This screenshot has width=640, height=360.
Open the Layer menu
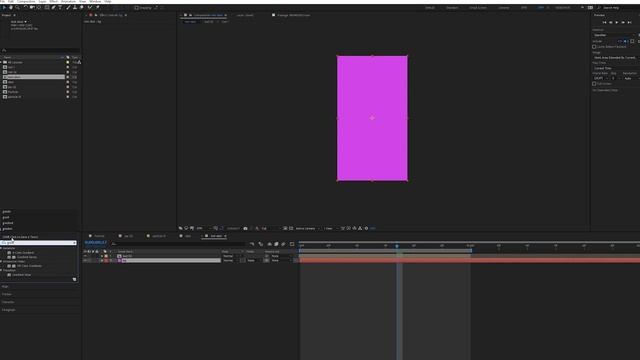pos(42,2)
